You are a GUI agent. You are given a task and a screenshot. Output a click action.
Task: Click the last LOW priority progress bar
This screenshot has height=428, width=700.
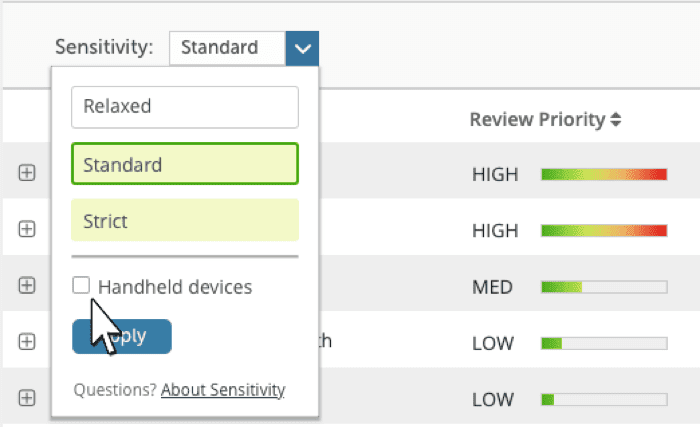603,400
